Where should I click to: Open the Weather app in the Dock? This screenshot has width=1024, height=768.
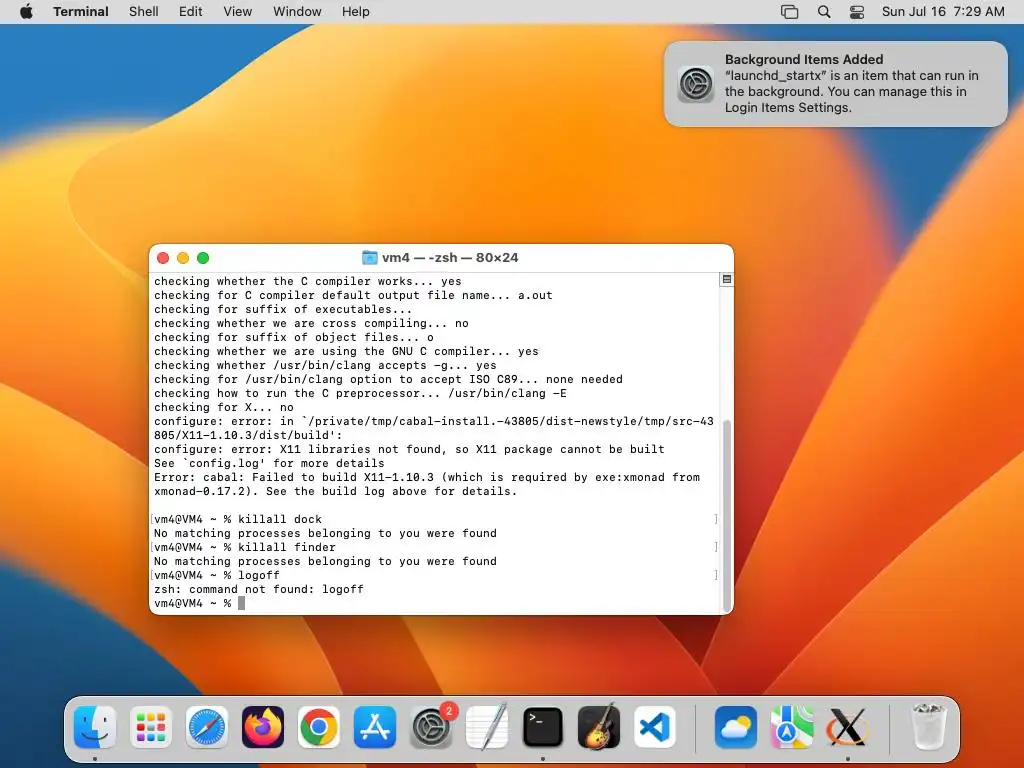coord(735,727)
